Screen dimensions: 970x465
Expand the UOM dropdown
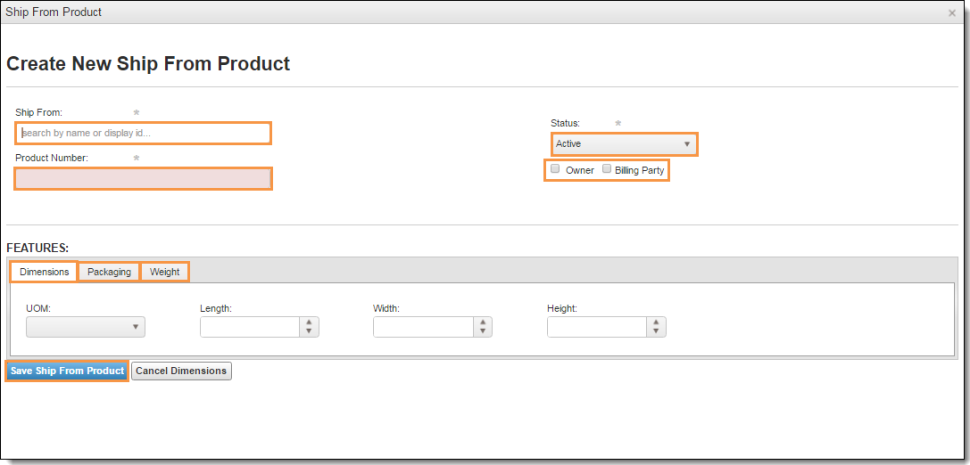85,327
